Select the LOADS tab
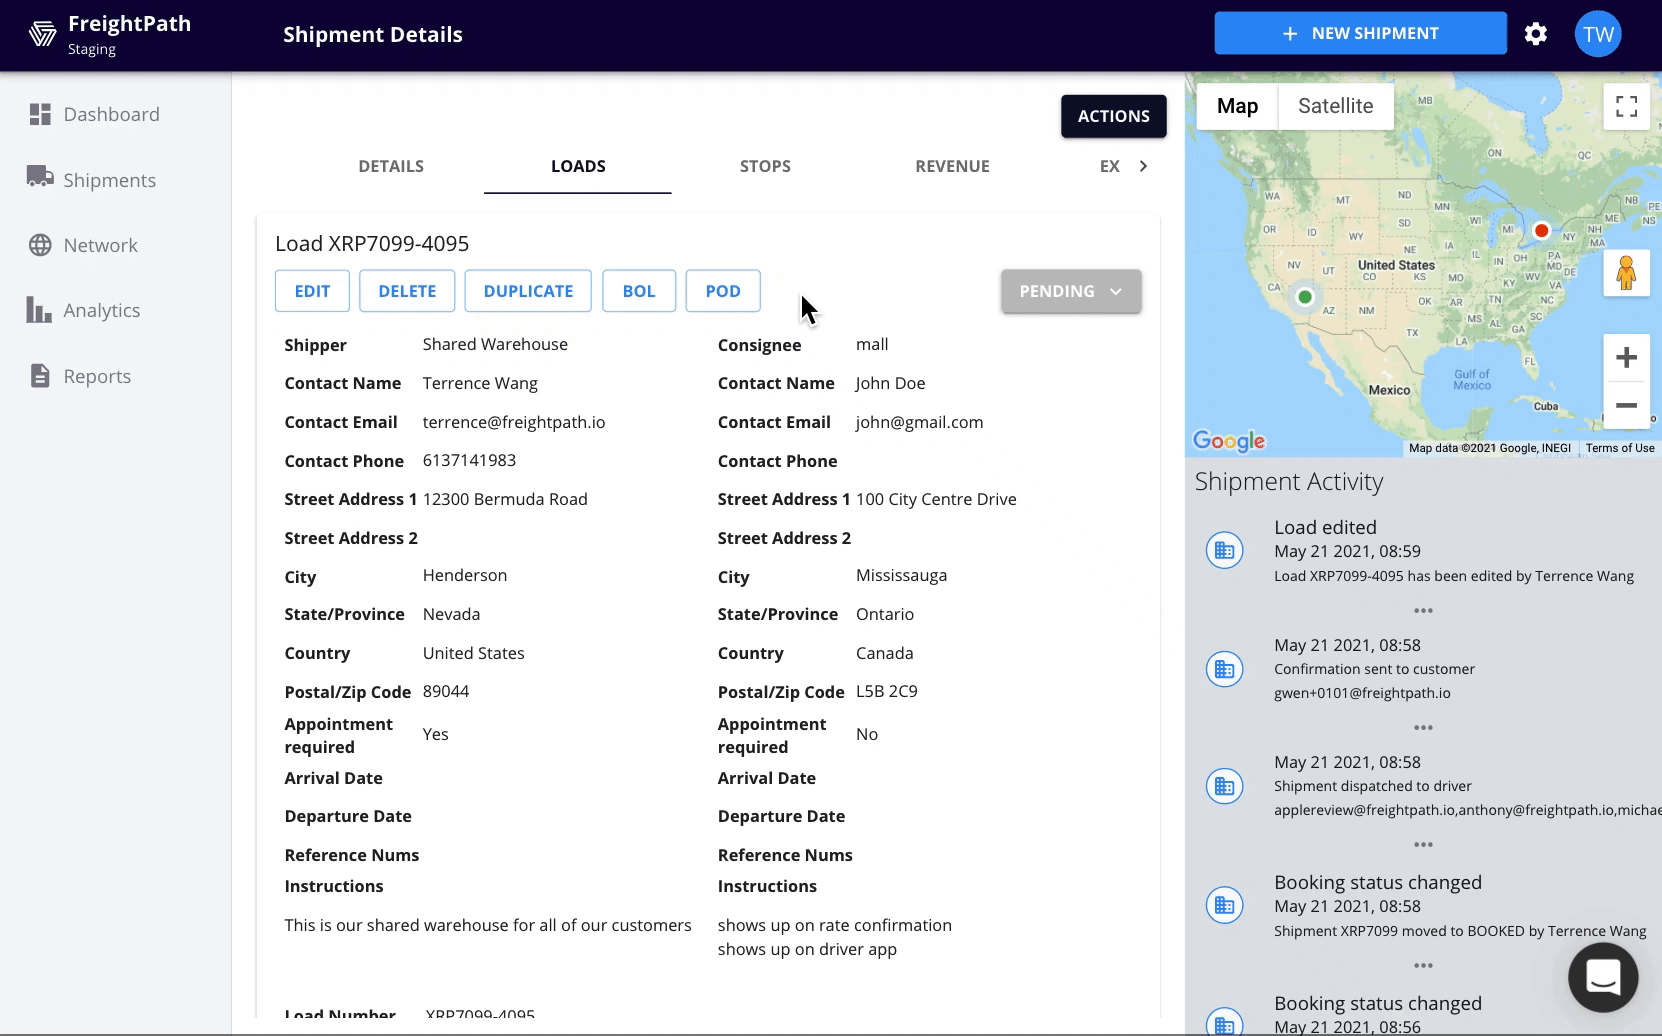Viewport: 1662px width, 1036px height. 578,166
